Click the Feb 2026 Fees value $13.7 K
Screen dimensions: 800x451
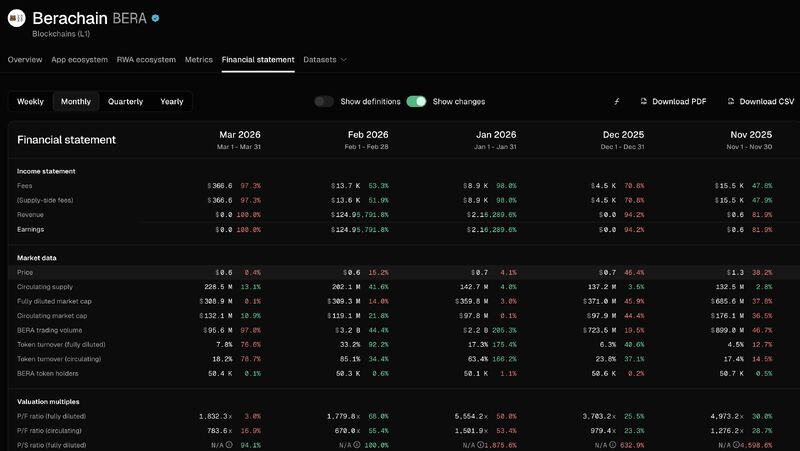pos(345,186)
